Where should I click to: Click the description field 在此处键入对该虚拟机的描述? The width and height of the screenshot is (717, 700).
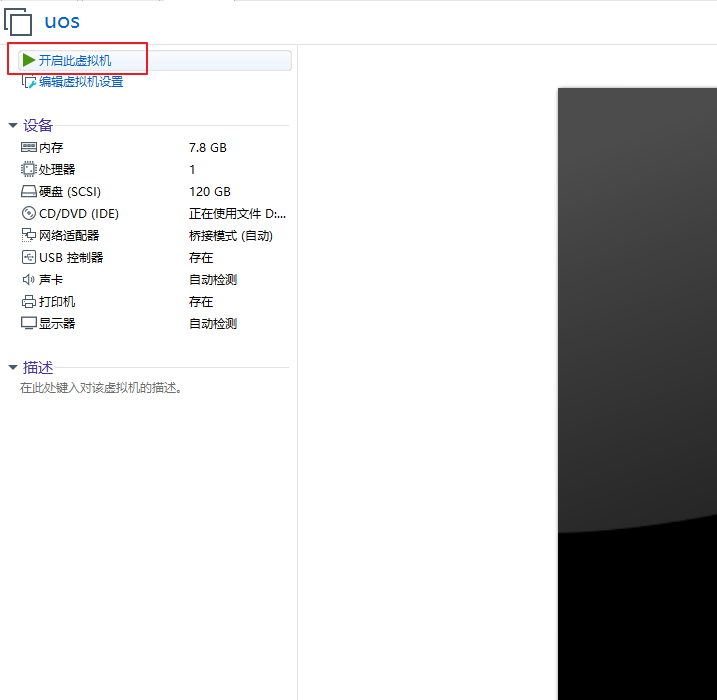(101, 388)
